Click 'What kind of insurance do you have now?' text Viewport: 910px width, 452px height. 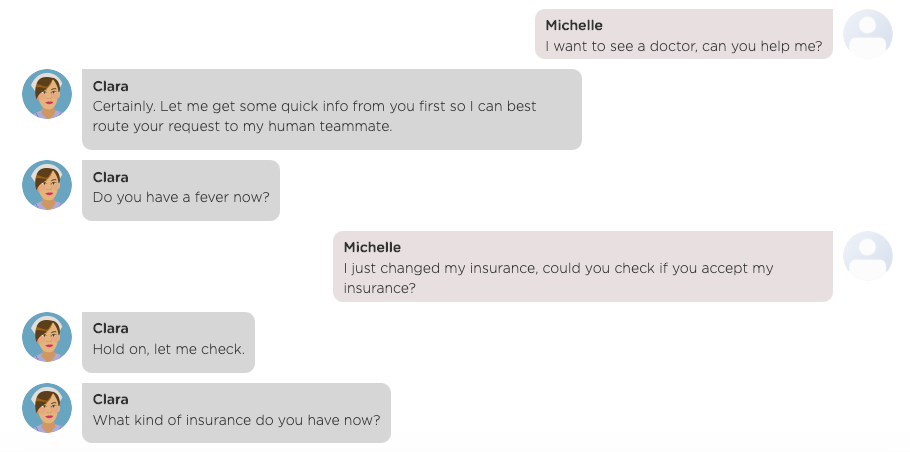(237, 420)
